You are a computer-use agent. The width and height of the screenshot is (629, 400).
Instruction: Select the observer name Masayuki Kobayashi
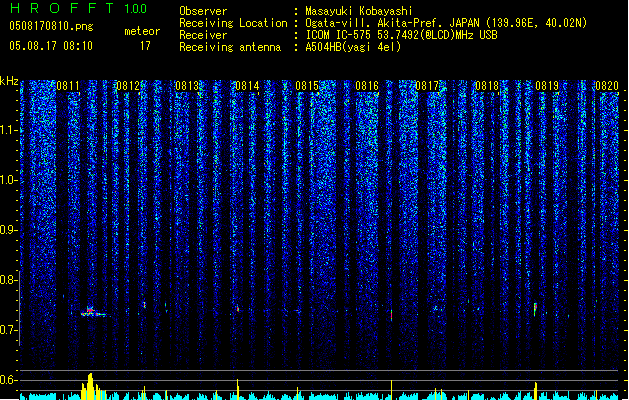coord(359,11)
